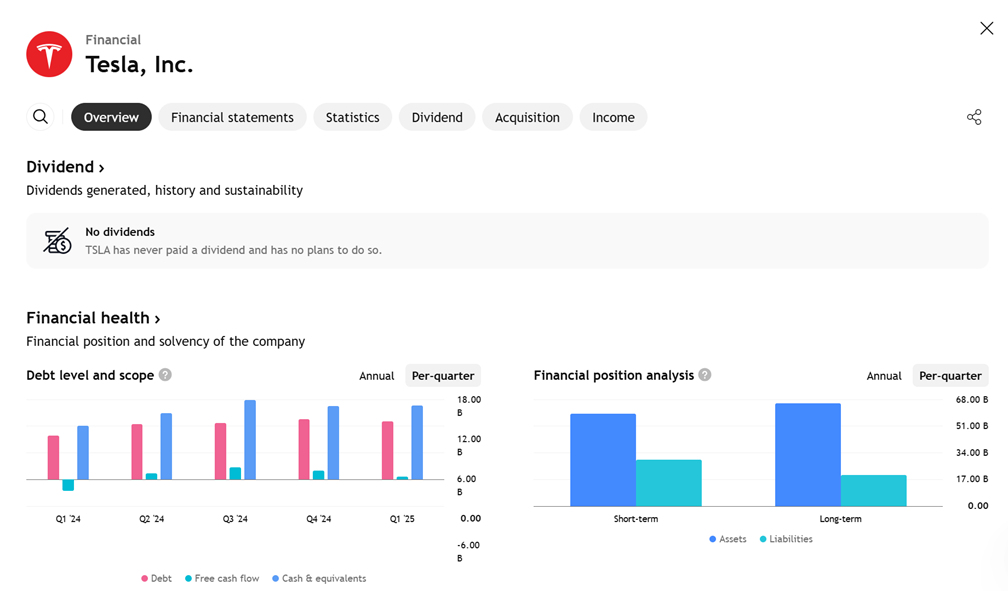The height and width of the screenshot is (591, 1008).
Task: Open help for Financial position analysis
Action: 705,375
